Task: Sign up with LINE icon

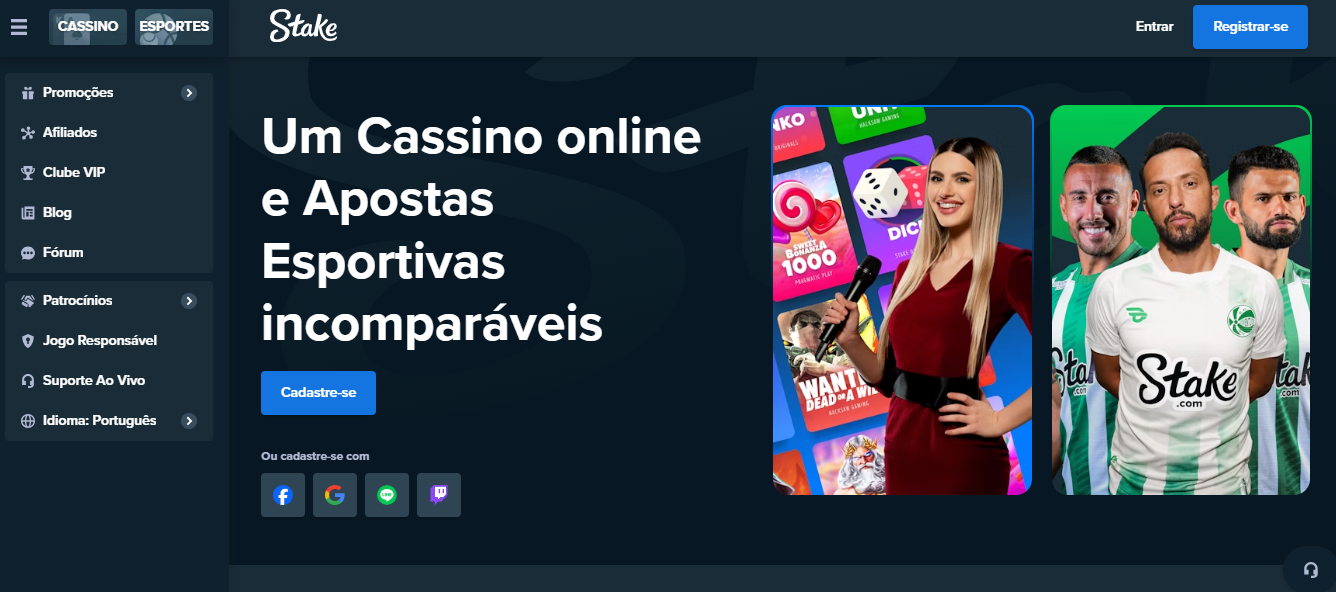Action: tap(387, 495)
